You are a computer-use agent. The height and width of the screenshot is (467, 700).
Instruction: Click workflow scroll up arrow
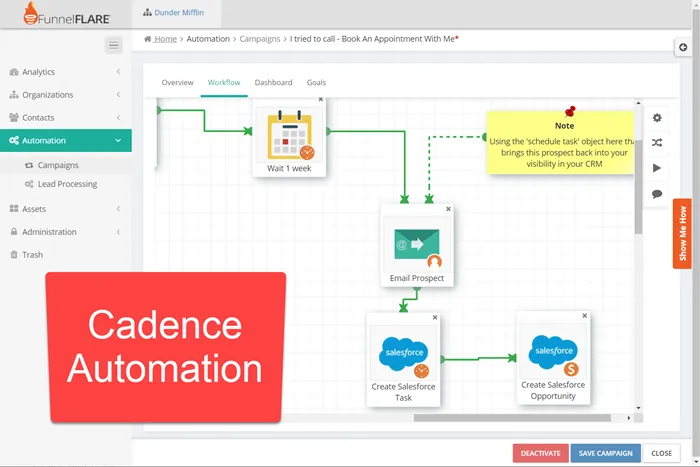coord(638,103)
